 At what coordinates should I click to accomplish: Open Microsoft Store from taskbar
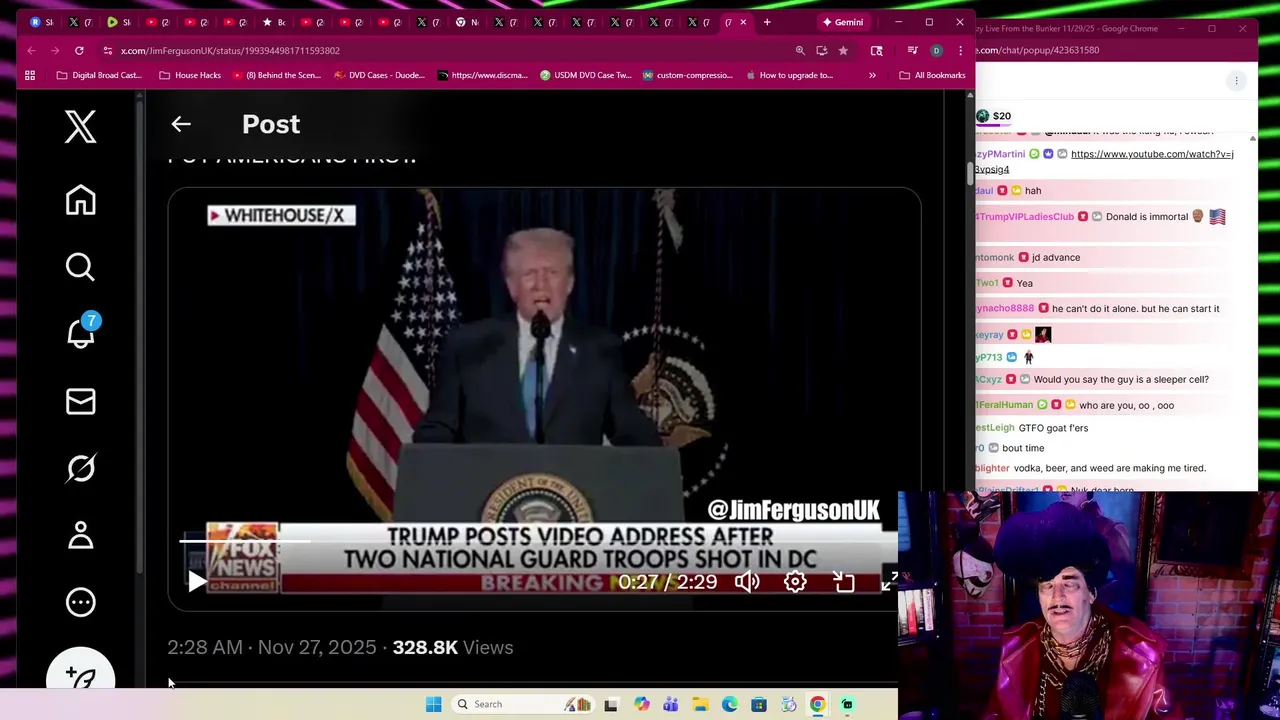[x=759, y=704]
